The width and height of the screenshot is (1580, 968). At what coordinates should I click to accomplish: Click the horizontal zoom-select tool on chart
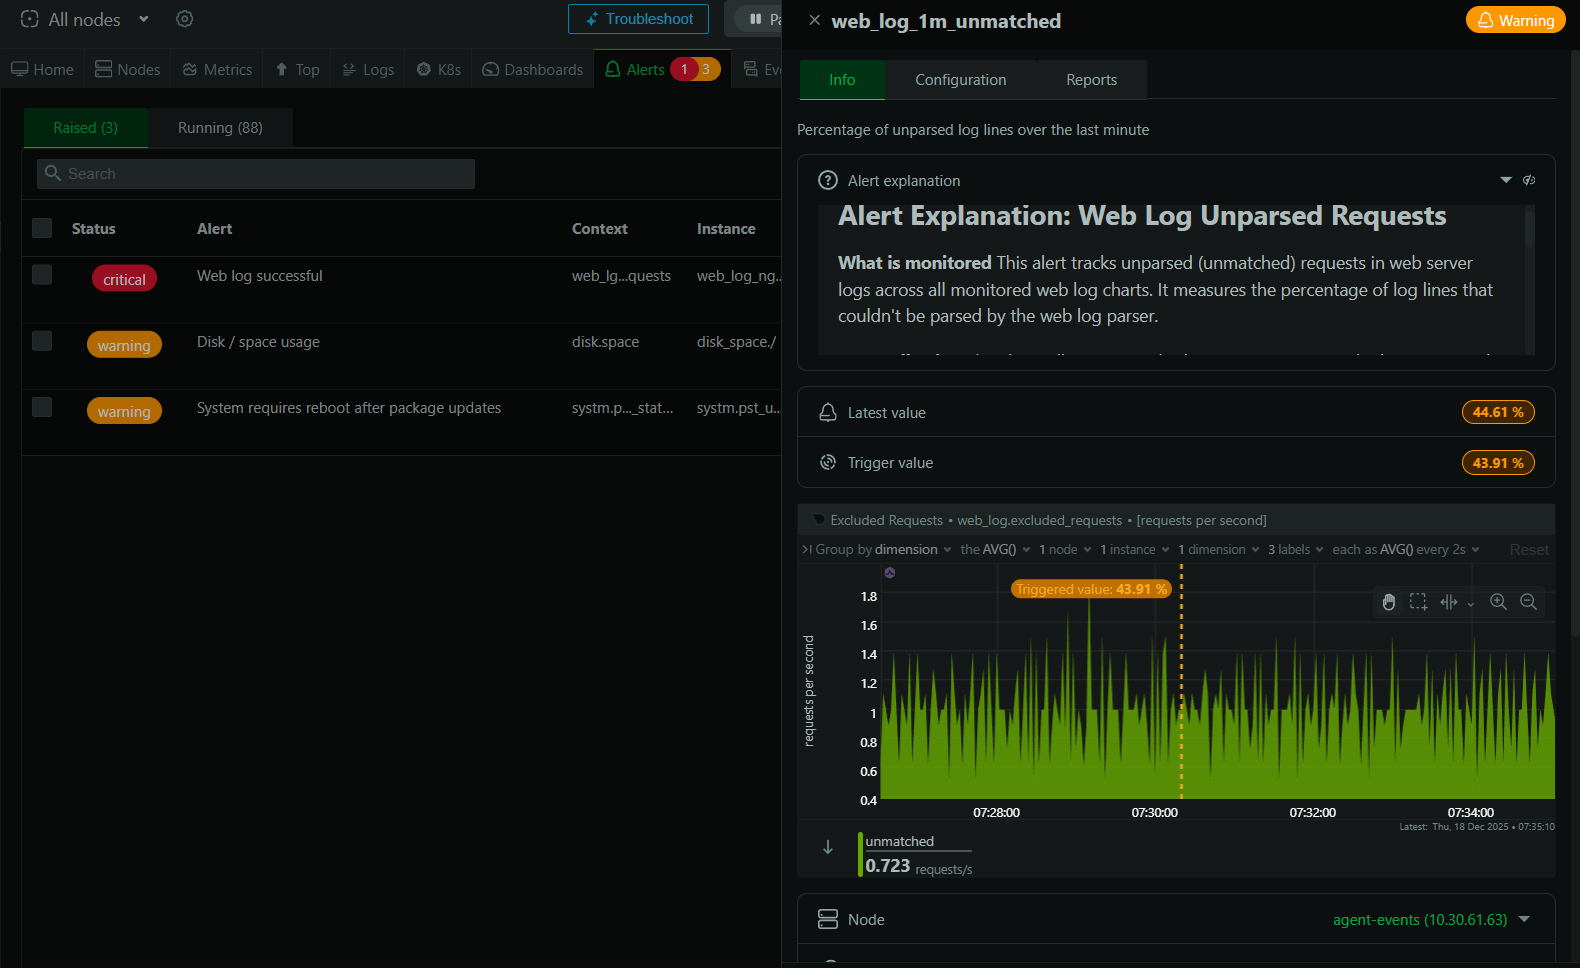(x=1448, y=601)
